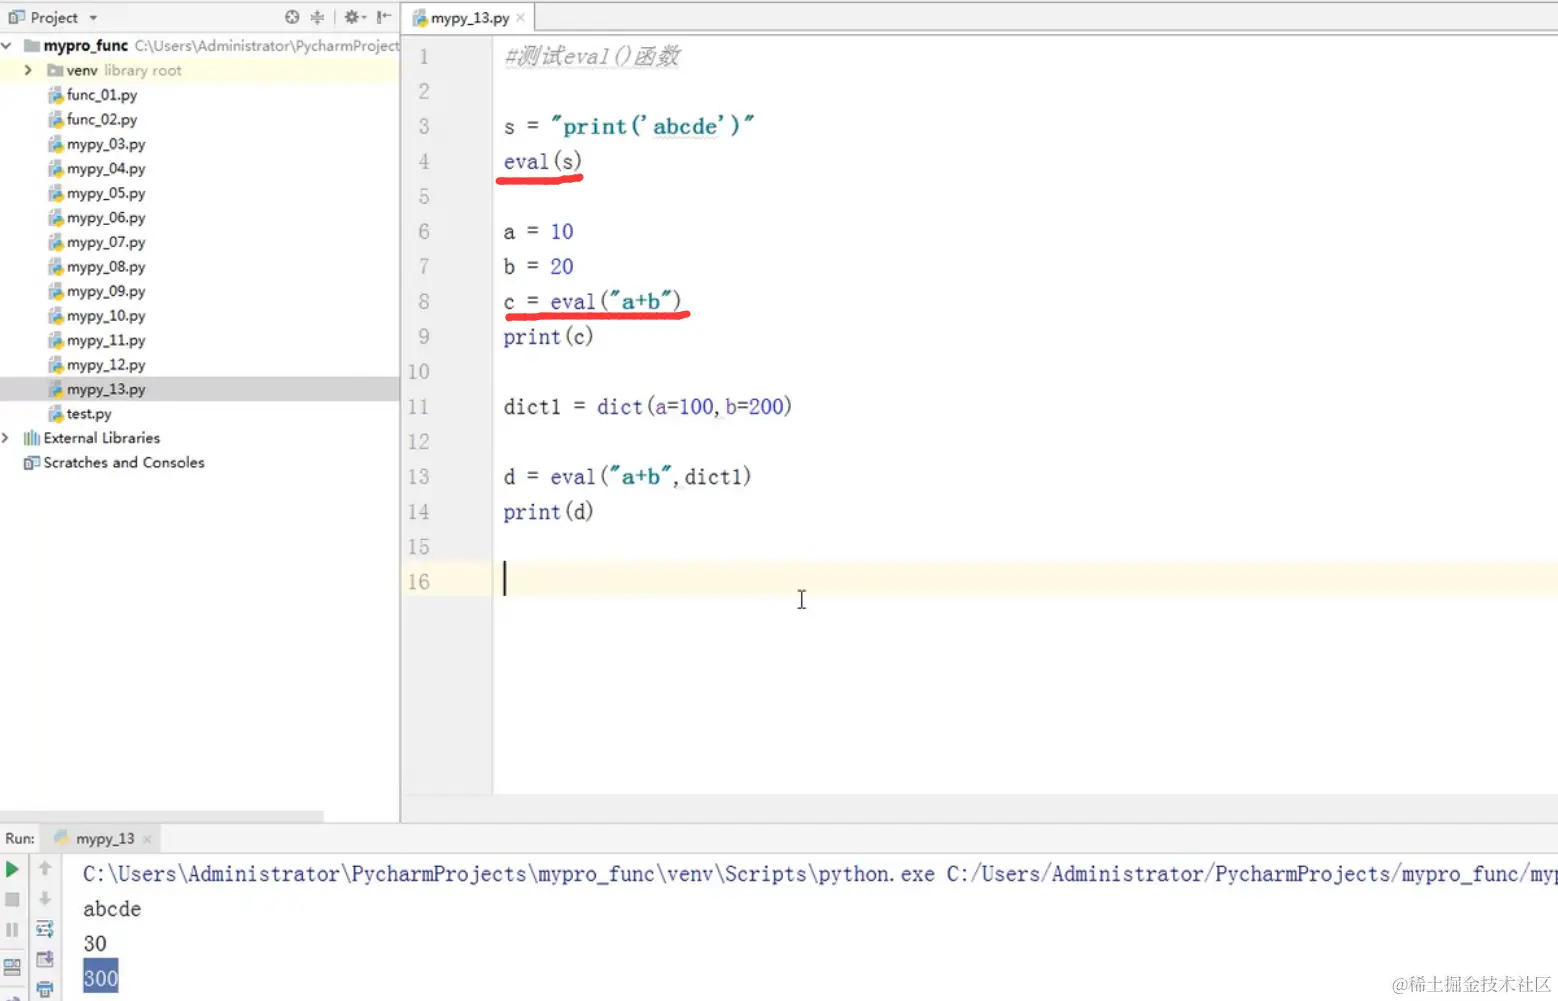Close the mypy_13.py editor tab

520,18
